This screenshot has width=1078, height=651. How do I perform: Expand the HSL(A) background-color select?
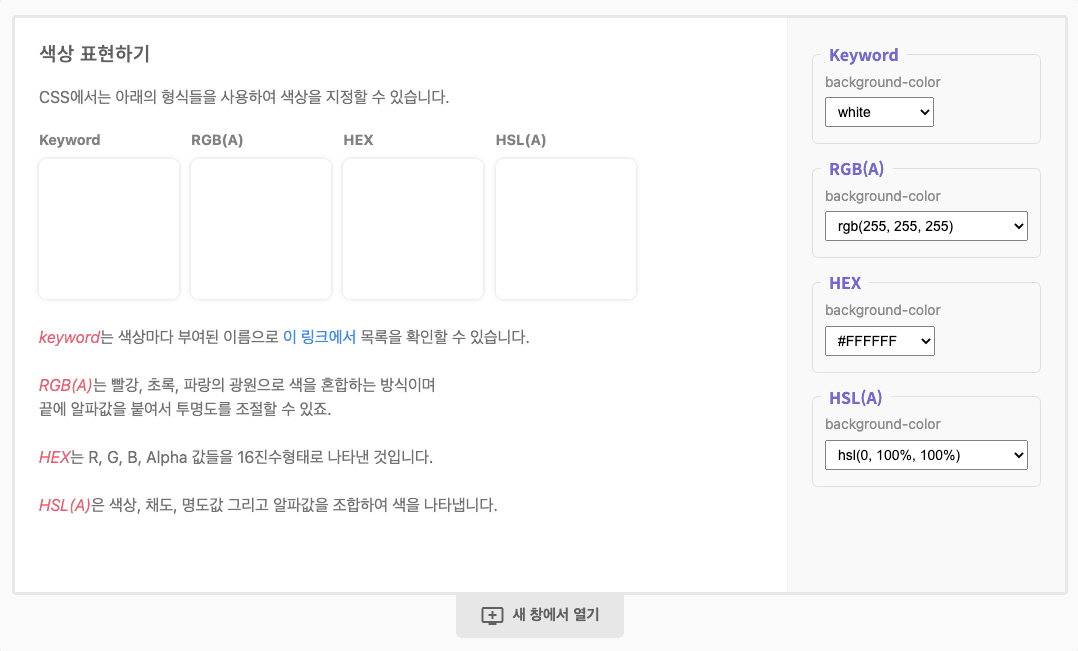tap(926, 455)
